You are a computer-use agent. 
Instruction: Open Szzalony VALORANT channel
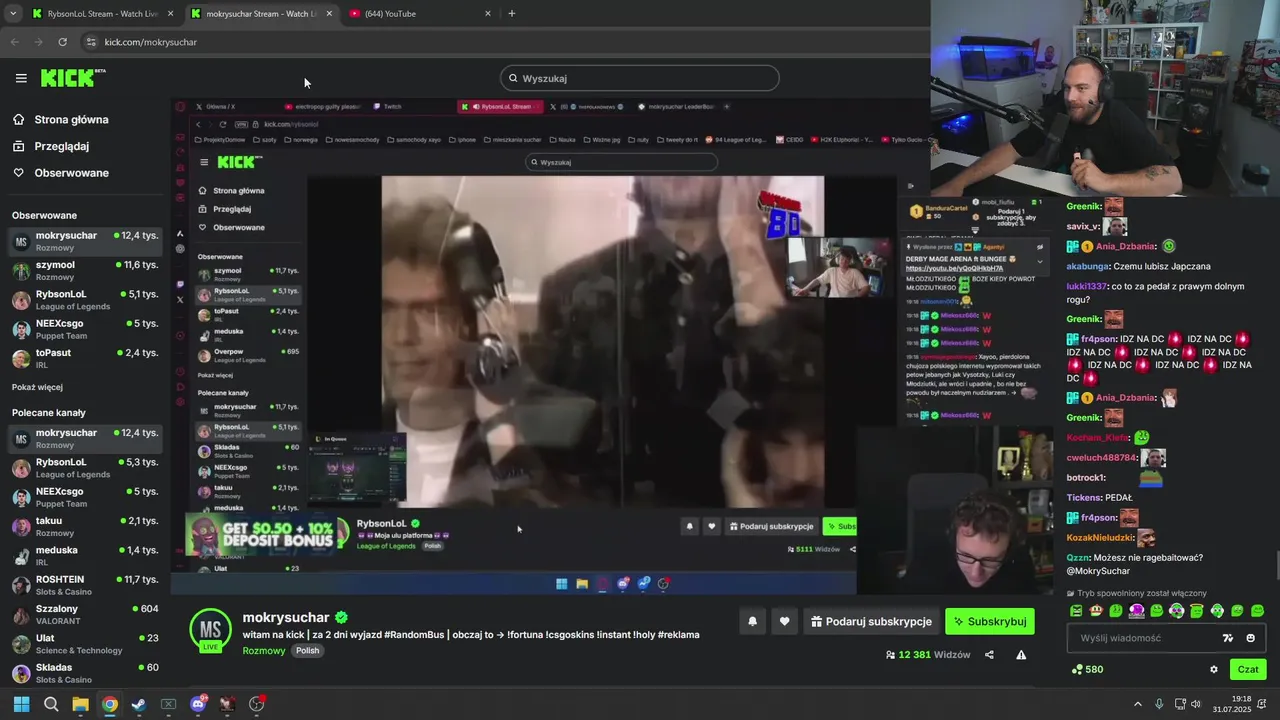click(x=85, y=614)
